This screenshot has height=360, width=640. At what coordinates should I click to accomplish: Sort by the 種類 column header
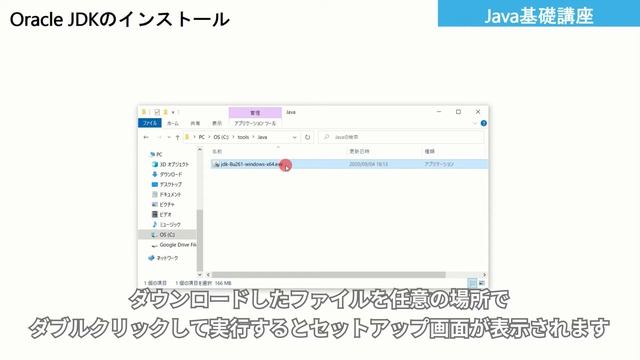coord(429,151)
